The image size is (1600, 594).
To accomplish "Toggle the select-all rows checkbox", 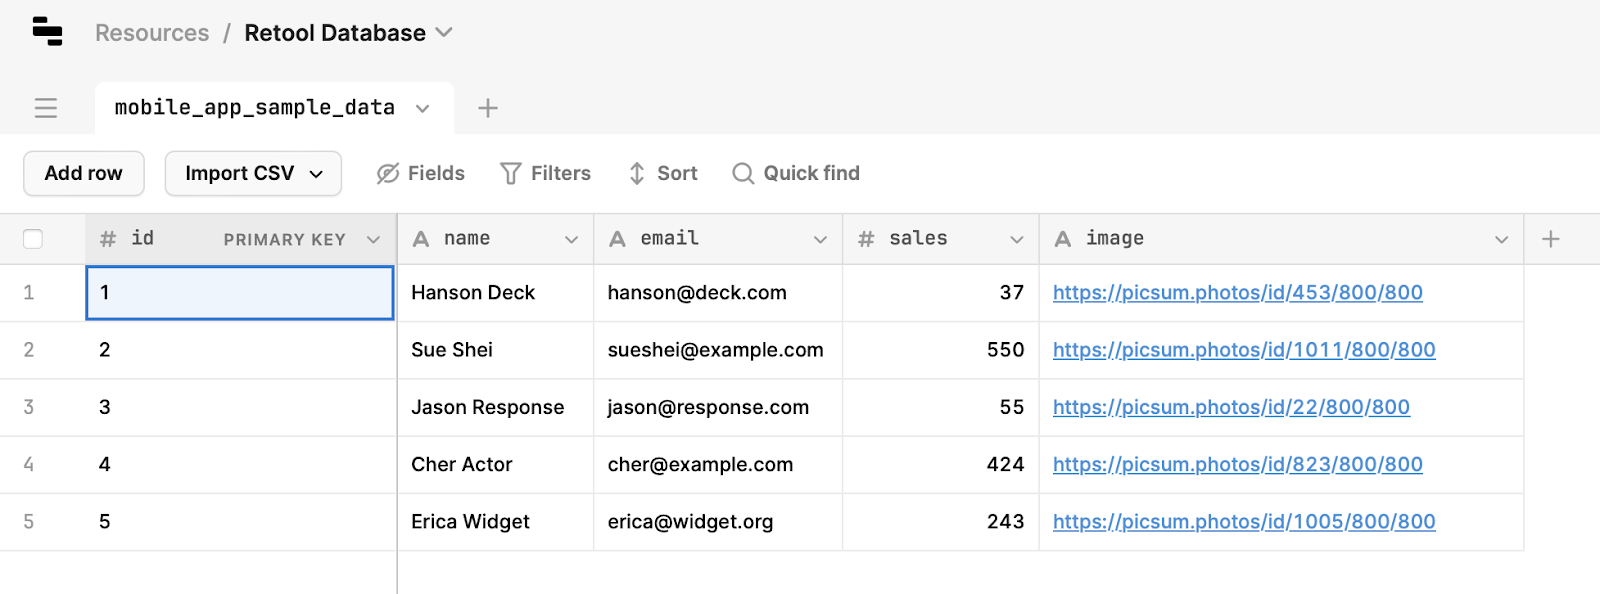I will click(33, 239).
